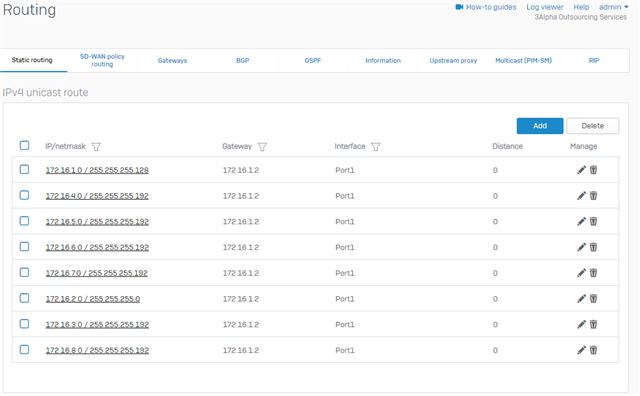The image size is (640, 396).
Task: Check the box for route 172.16.3.0
Action: click(x=24, y=323)
